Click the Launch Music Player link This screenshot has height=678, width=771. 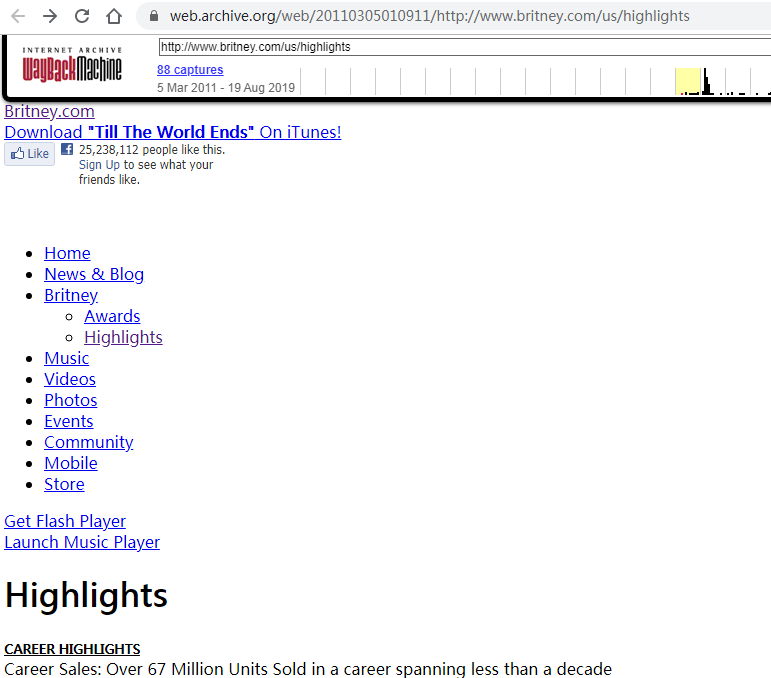(82, 542)
